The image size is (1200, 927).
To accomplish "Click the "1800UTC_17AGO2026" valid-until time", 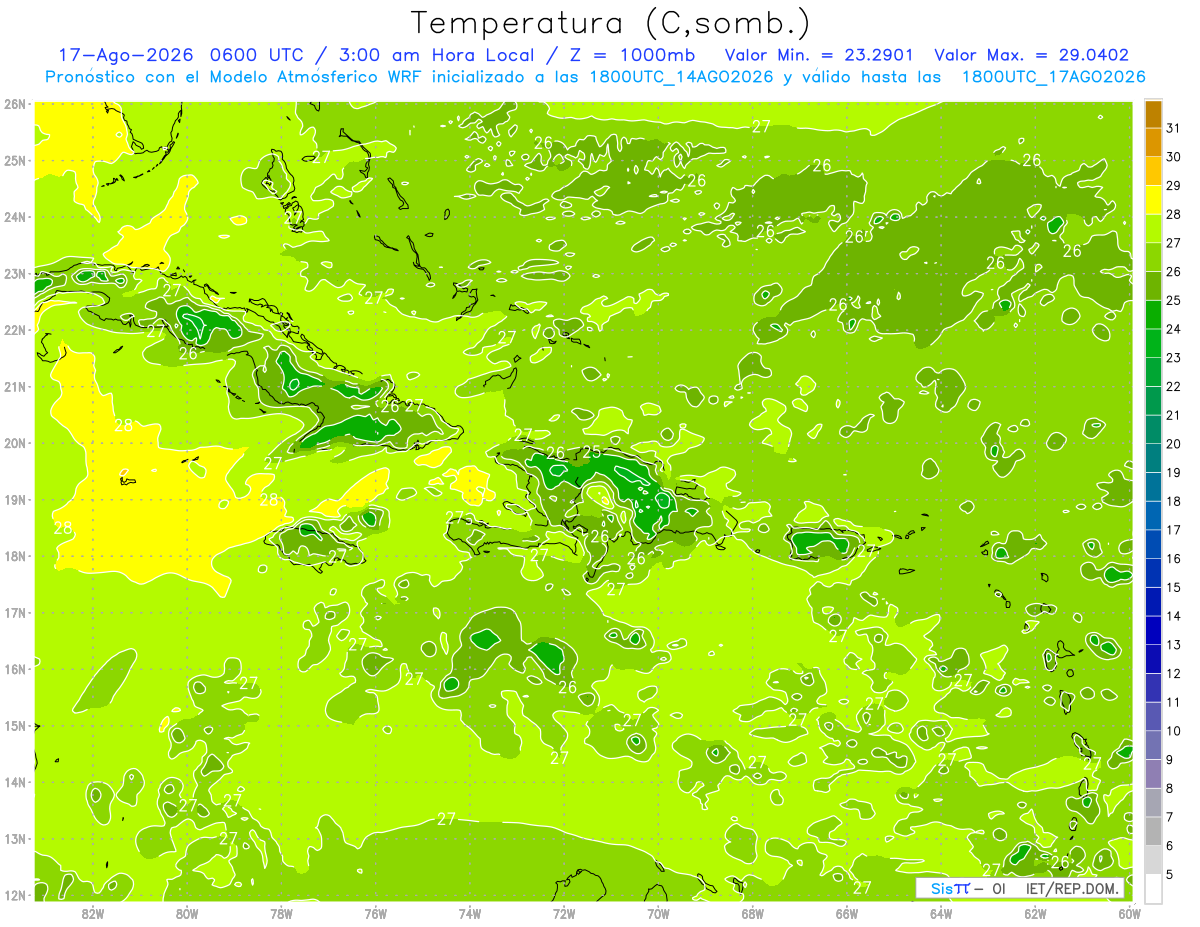I will [1052, 77].
